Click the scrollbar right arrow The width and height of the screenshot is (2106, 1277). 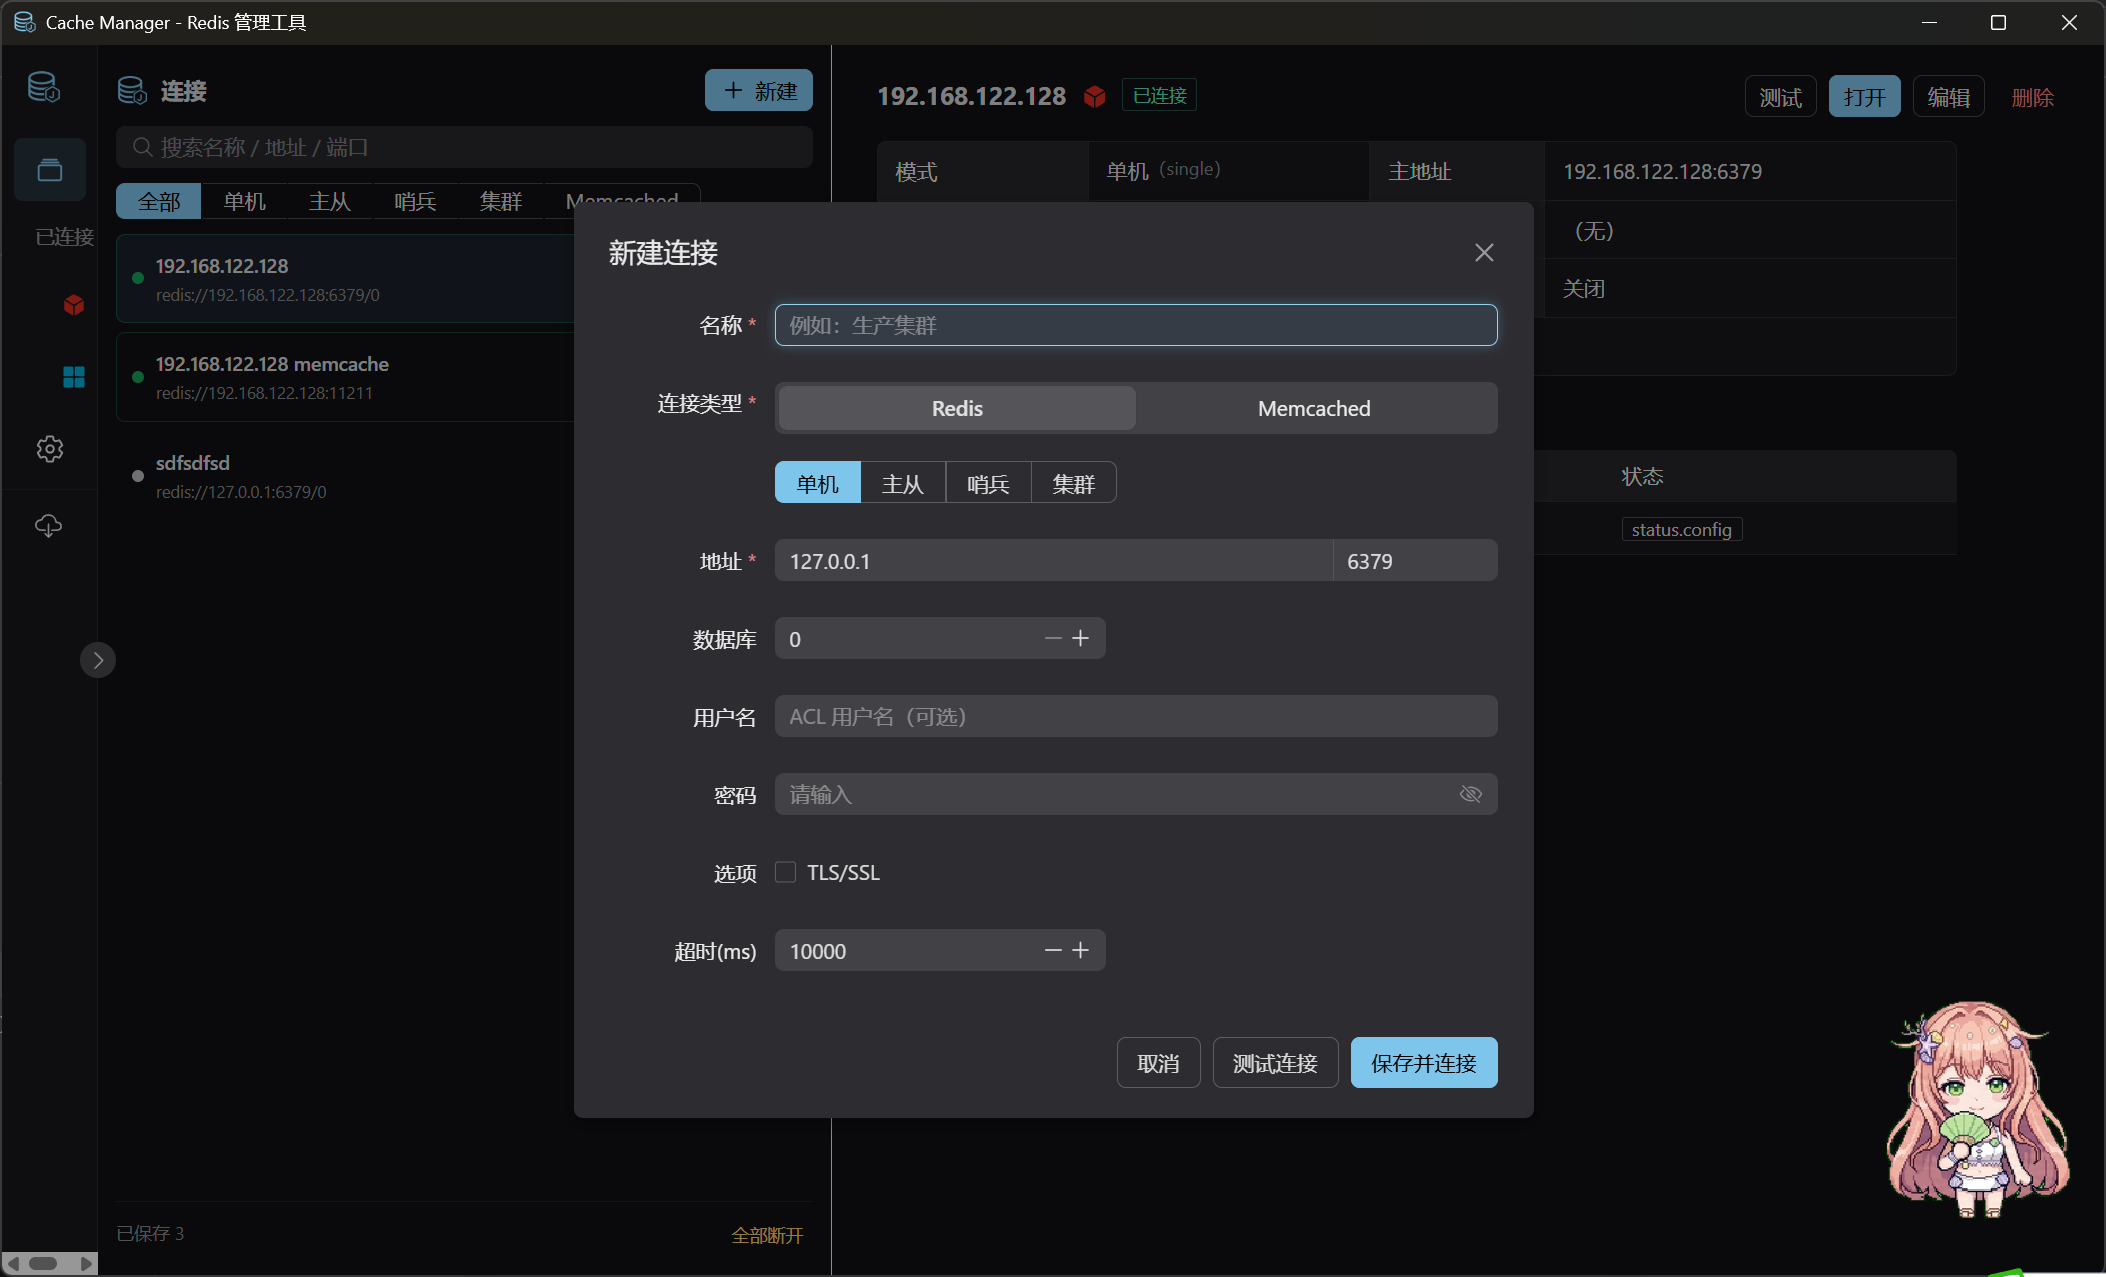click(86, 1264)
